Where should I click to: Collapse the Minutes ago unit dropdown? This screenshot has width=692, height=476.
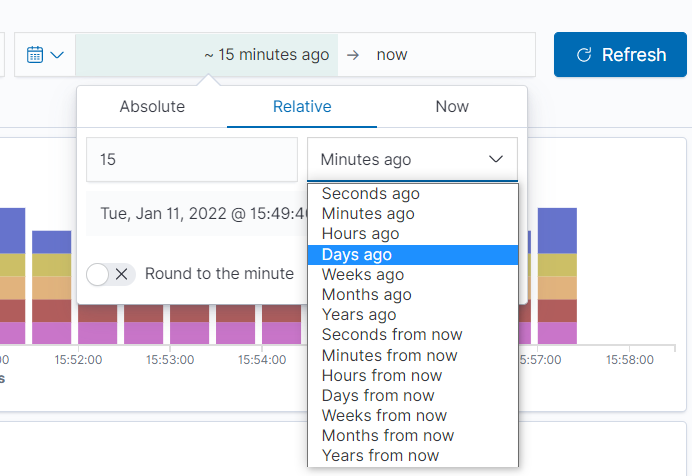412,160
